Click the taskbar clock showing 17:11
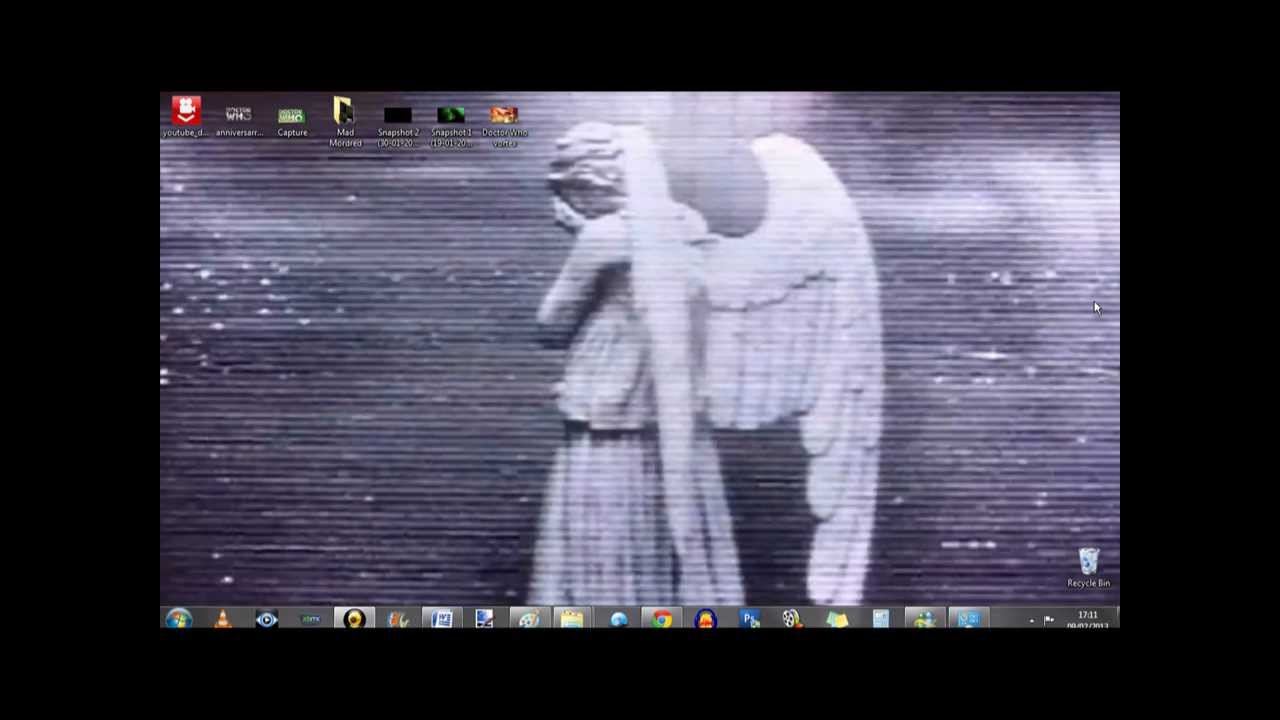The width and height of the screenshot is (1280, 720). (x=1088, y=619)
